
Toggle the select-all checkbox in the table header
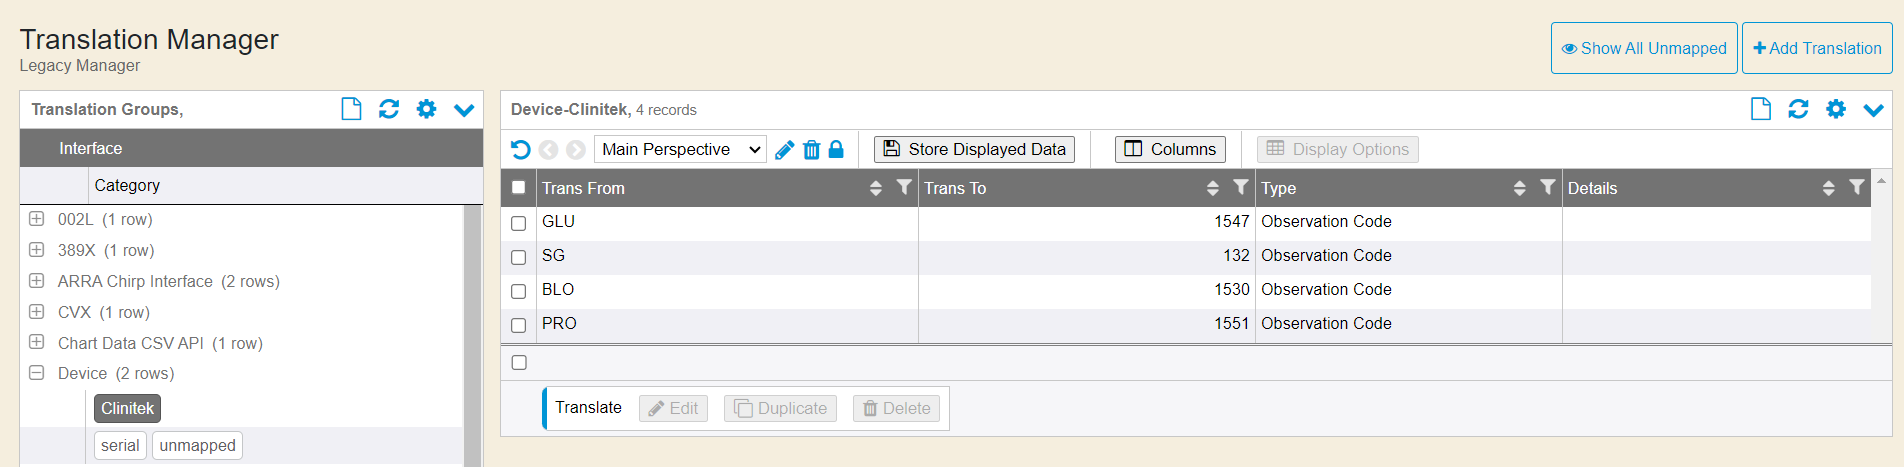click(518, 187)
